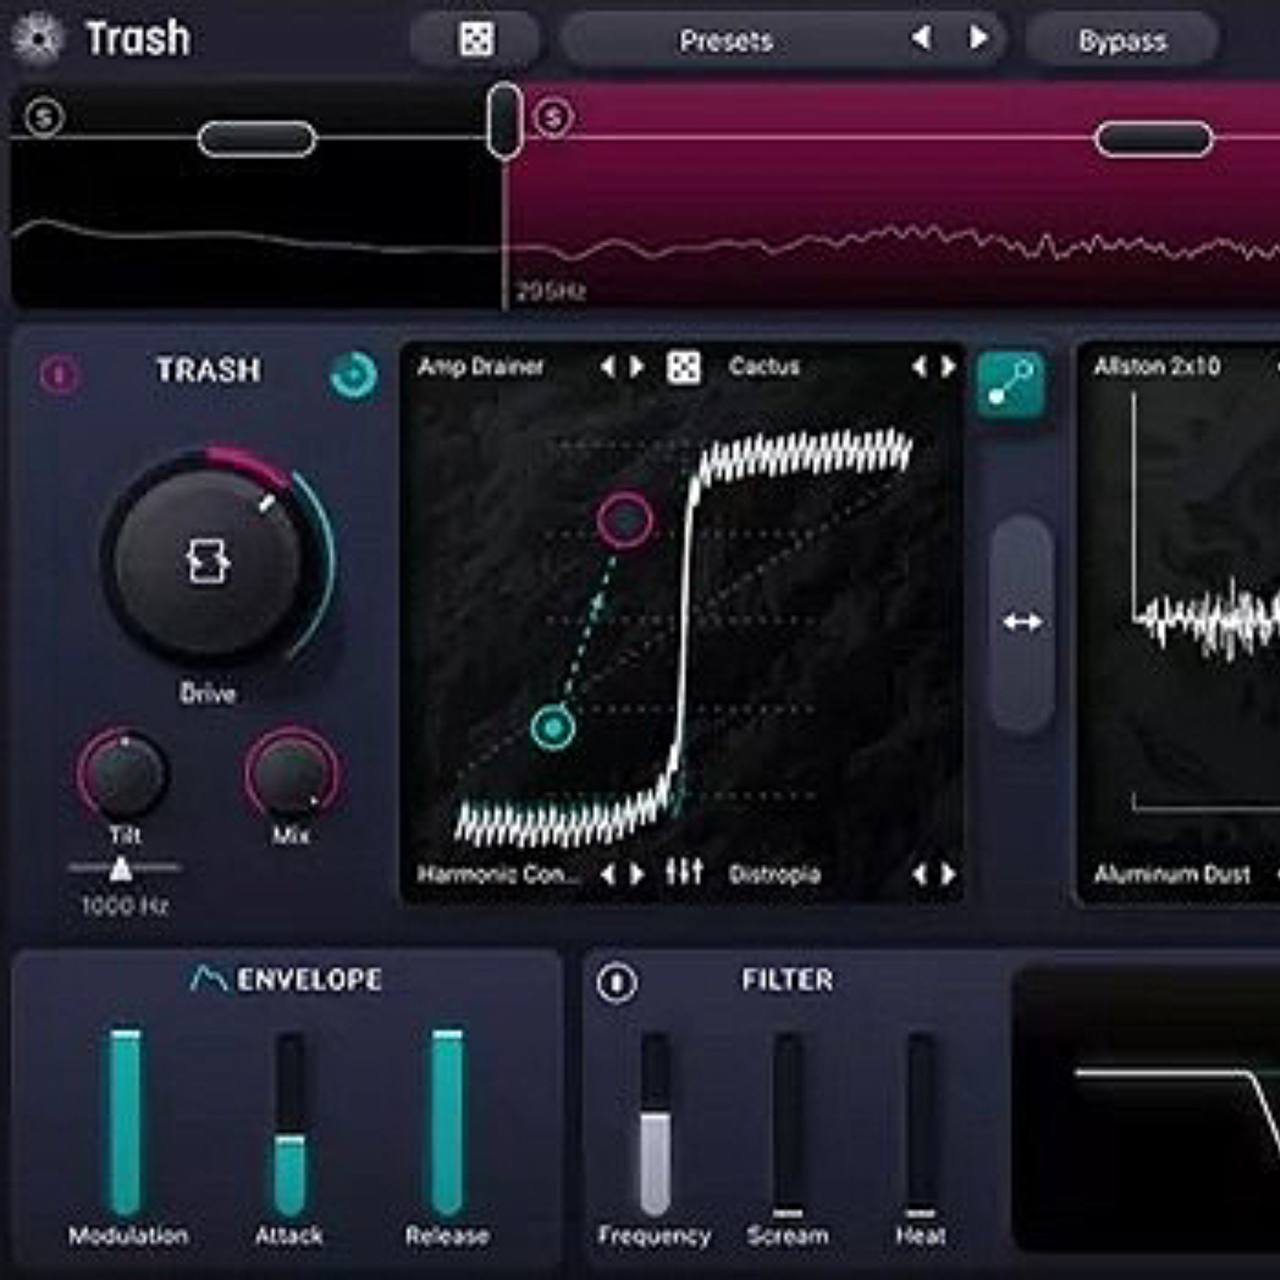
Task: Click the global randomize dice button
Action: 476,40
